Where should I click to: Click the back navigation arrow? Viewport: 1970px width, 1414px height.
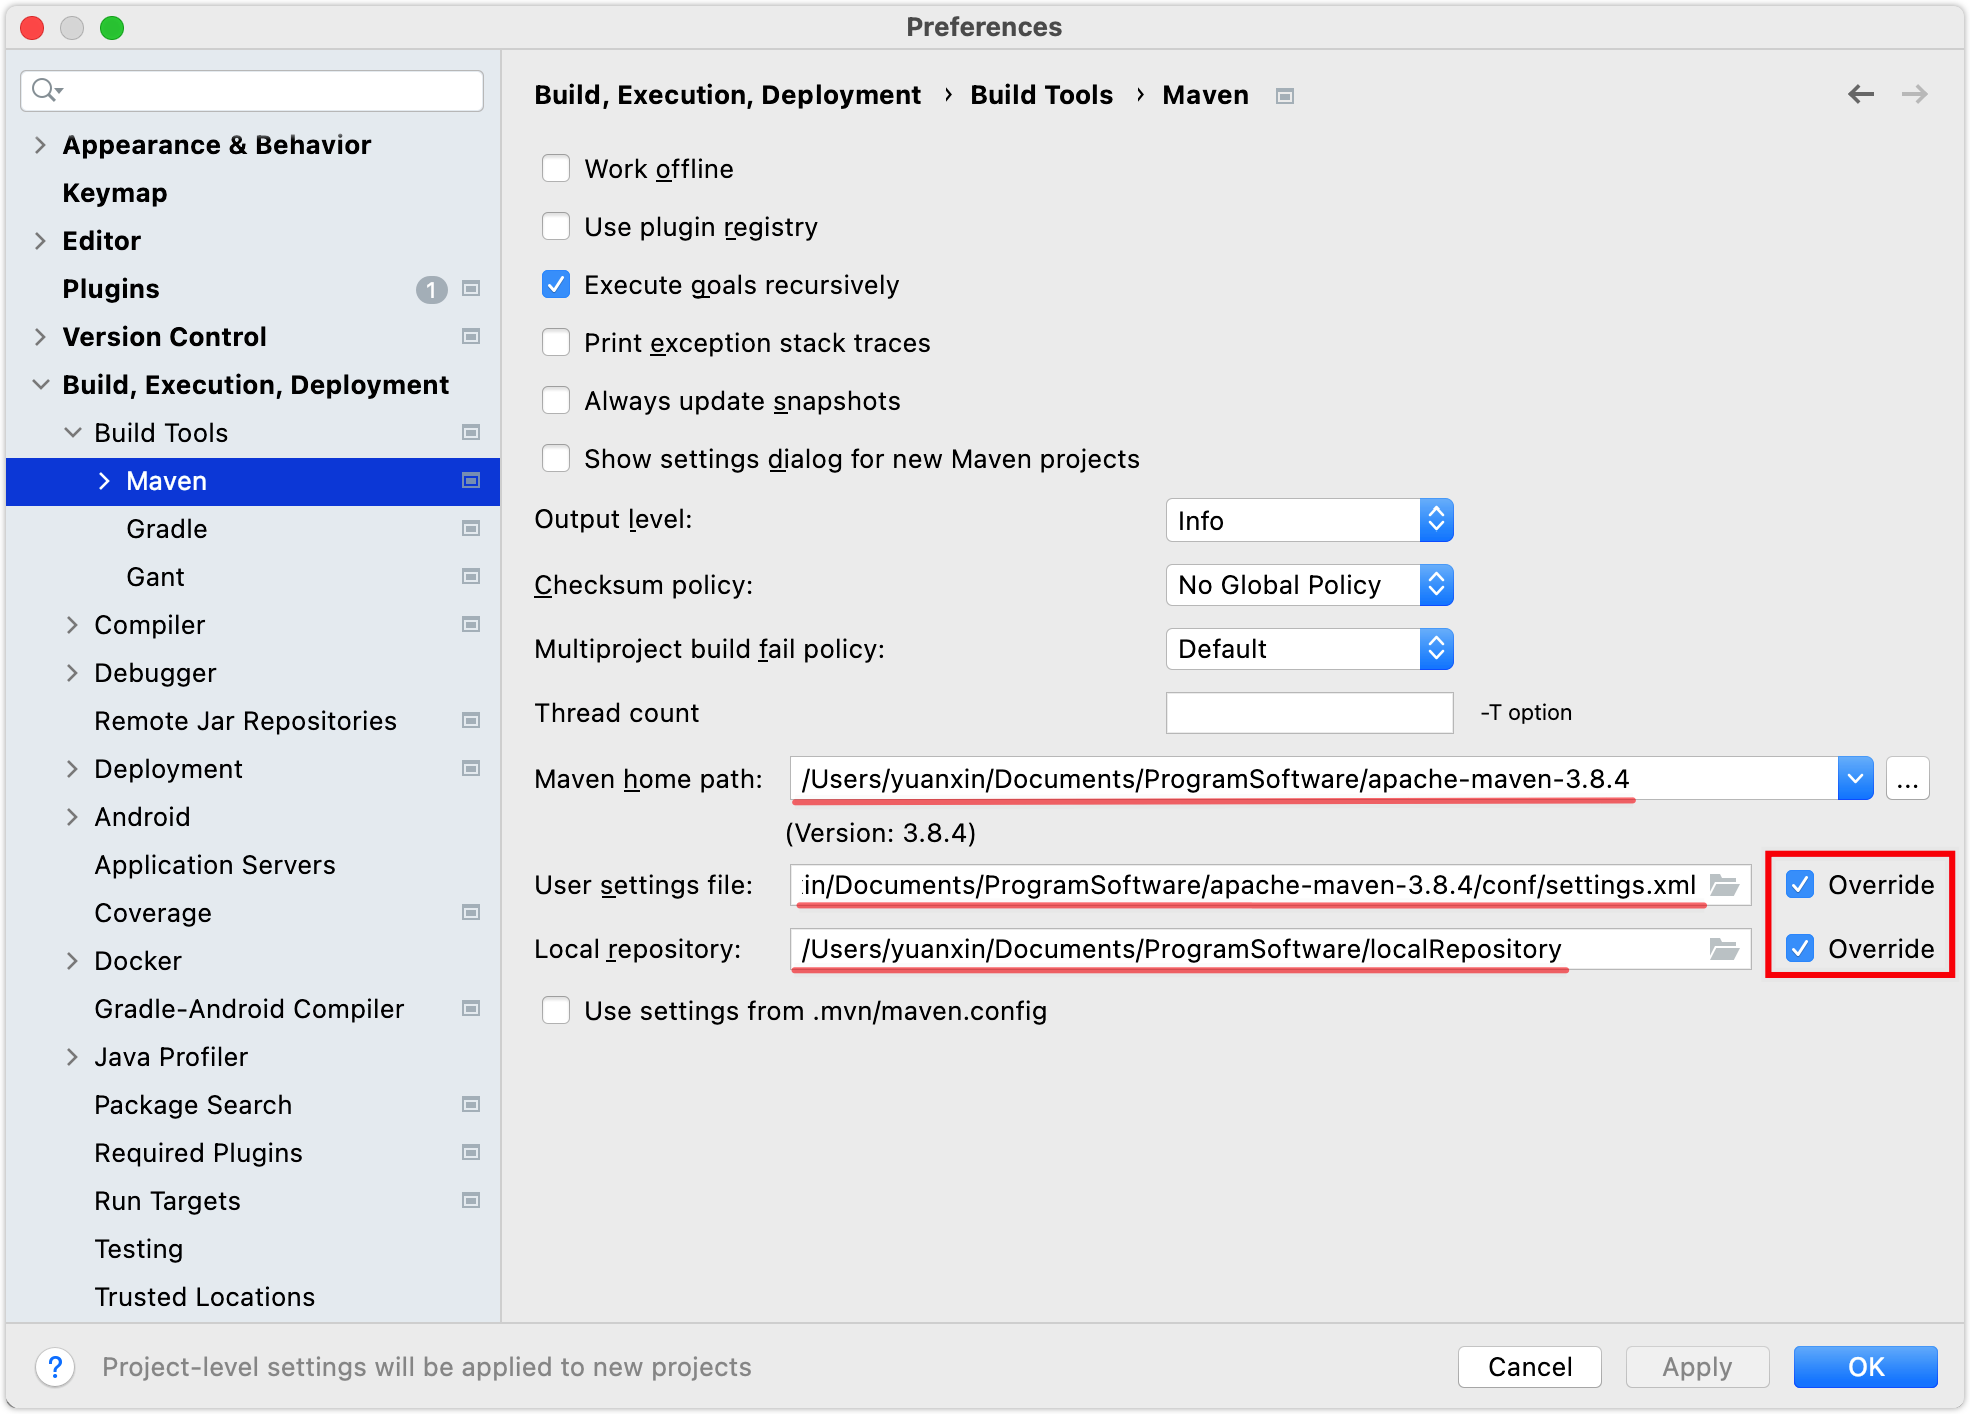tap(1860, 94)
